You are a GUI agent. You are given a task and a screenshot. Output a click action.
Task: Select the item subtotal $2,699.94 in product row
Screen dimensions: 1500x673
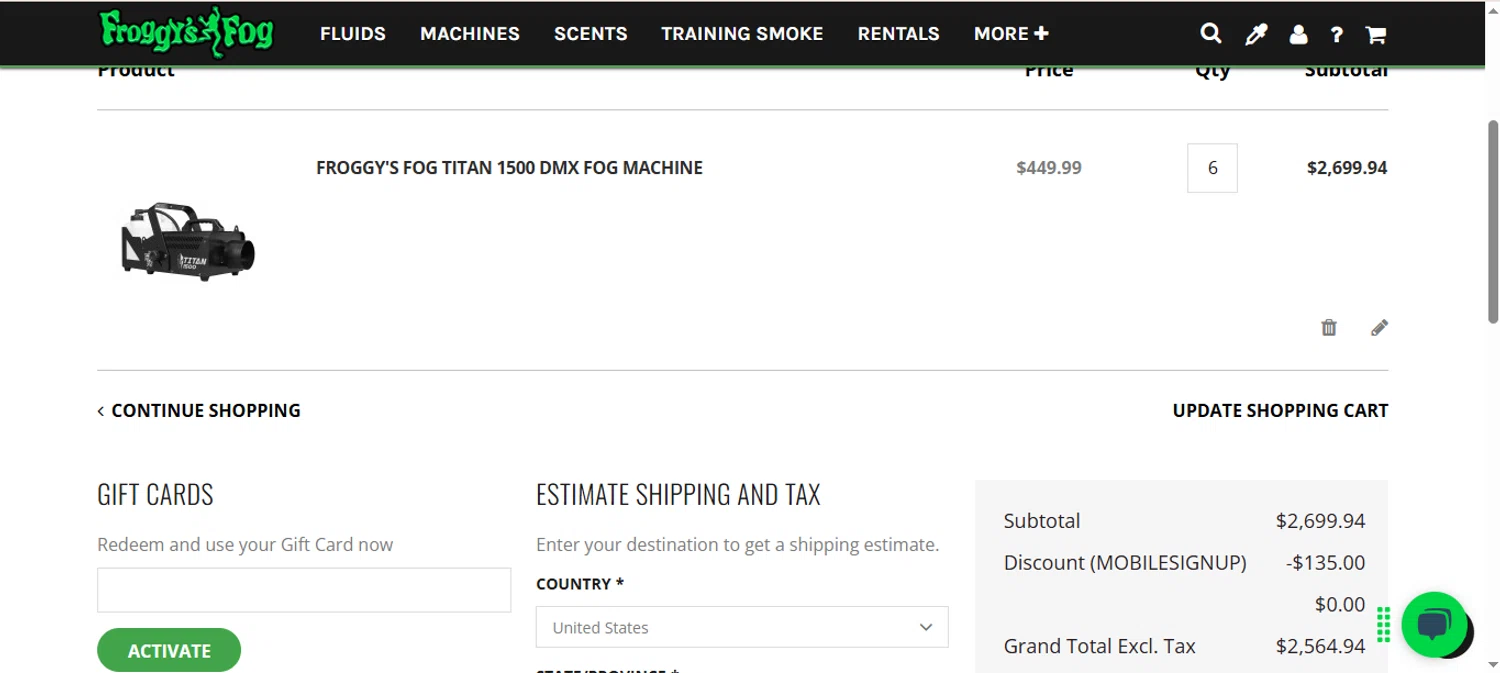pyautogui.click(x=1347, y=168)
